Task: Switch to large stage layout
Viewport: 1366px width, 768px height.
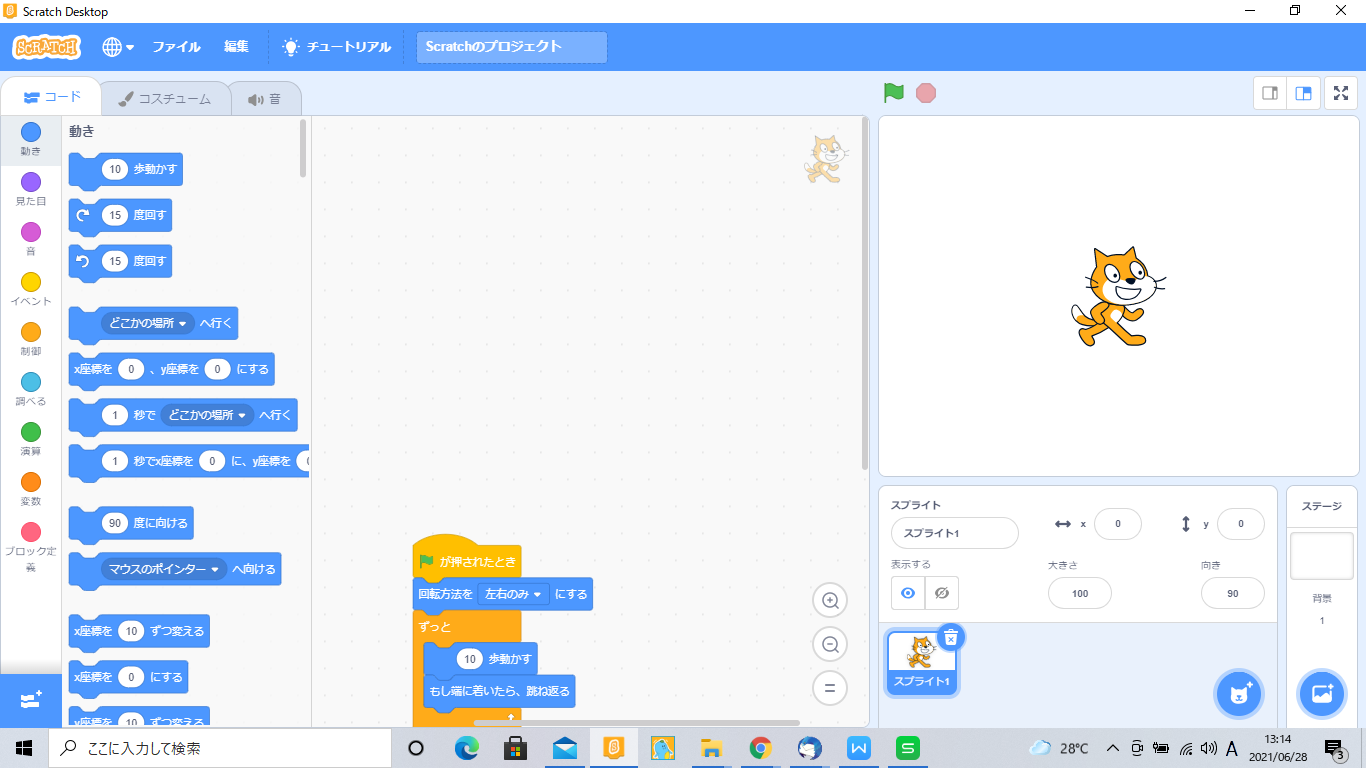Action: (1304, 93)
